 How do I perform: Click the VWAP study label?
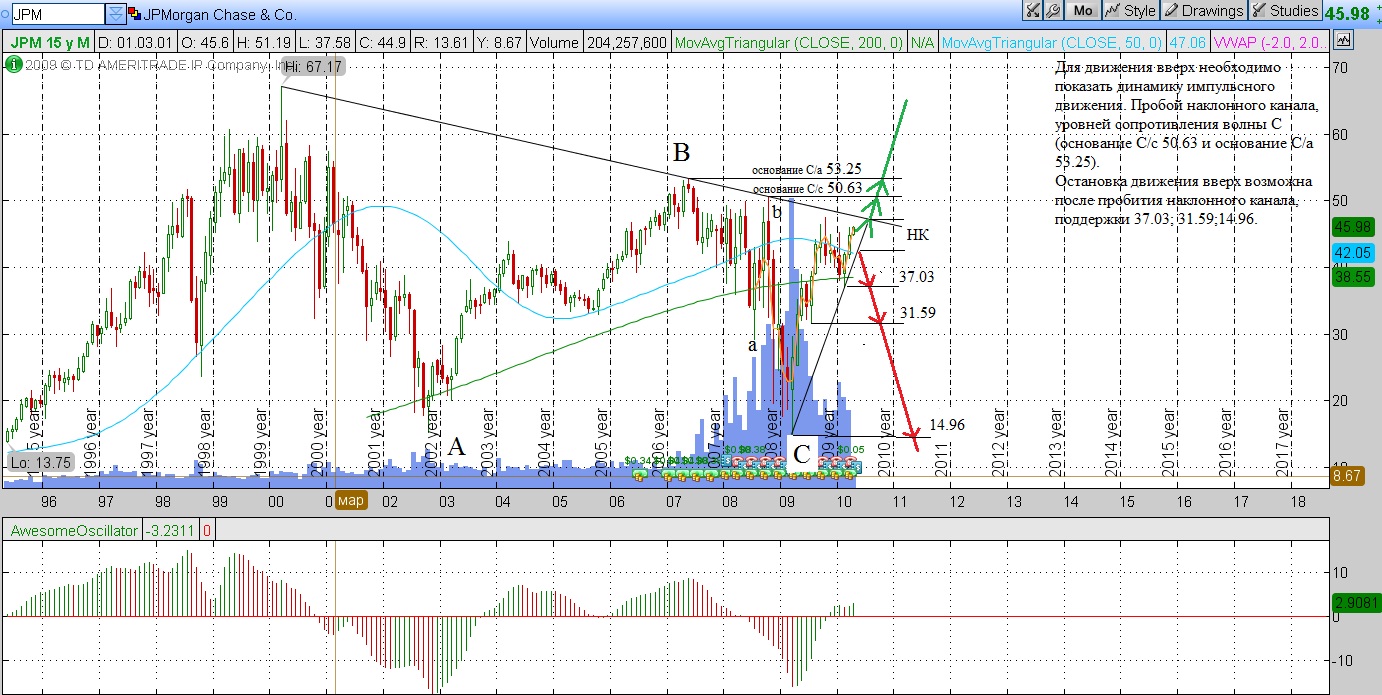(1270, 42)
